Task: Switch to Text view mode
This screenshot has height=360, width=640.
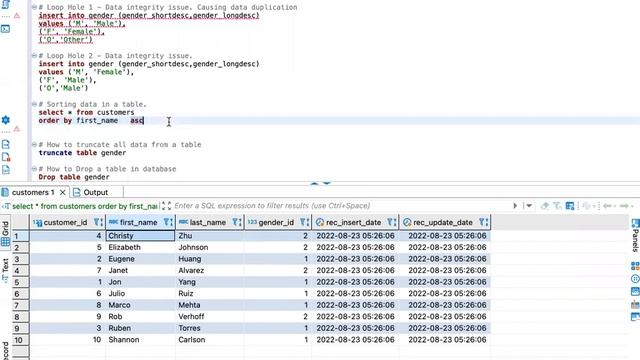Action: pyautogui.click(x=5, y=270)
